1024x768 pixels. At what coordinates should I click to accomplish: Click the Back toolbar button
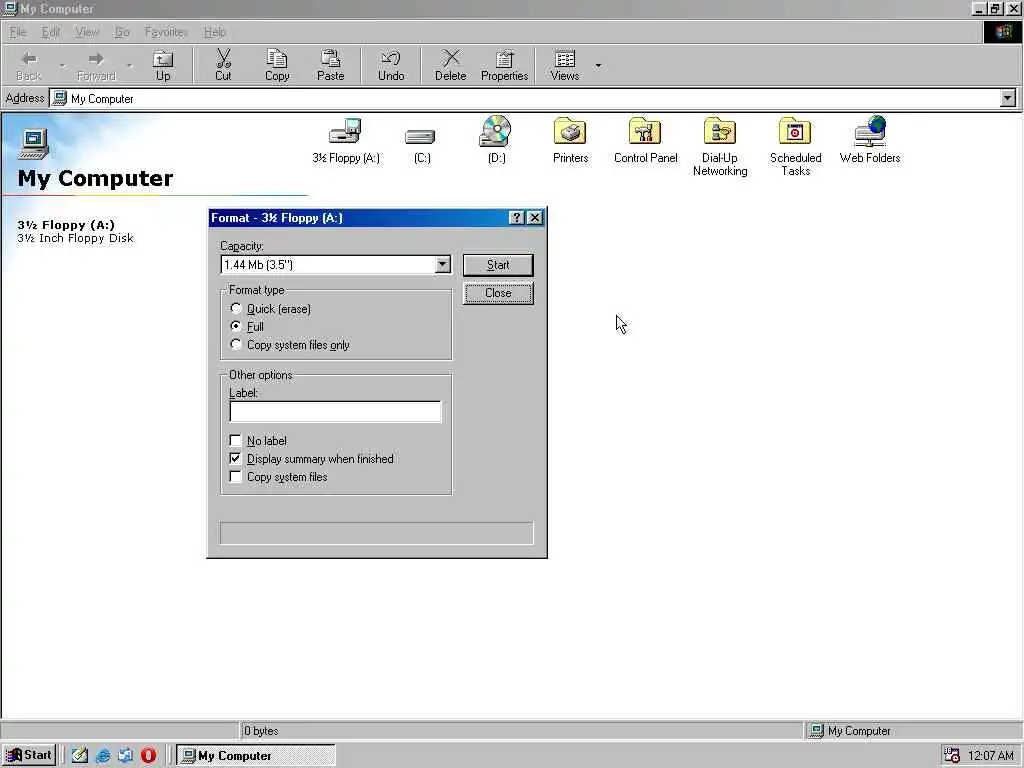click(29, 66)
